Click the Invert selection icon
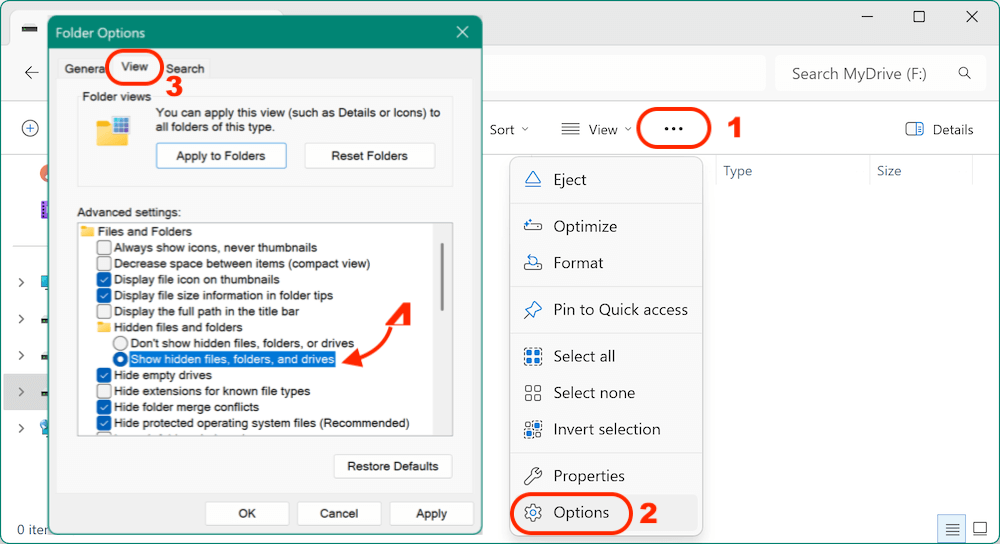This screenshot has width=1000, height=544. 533,429
